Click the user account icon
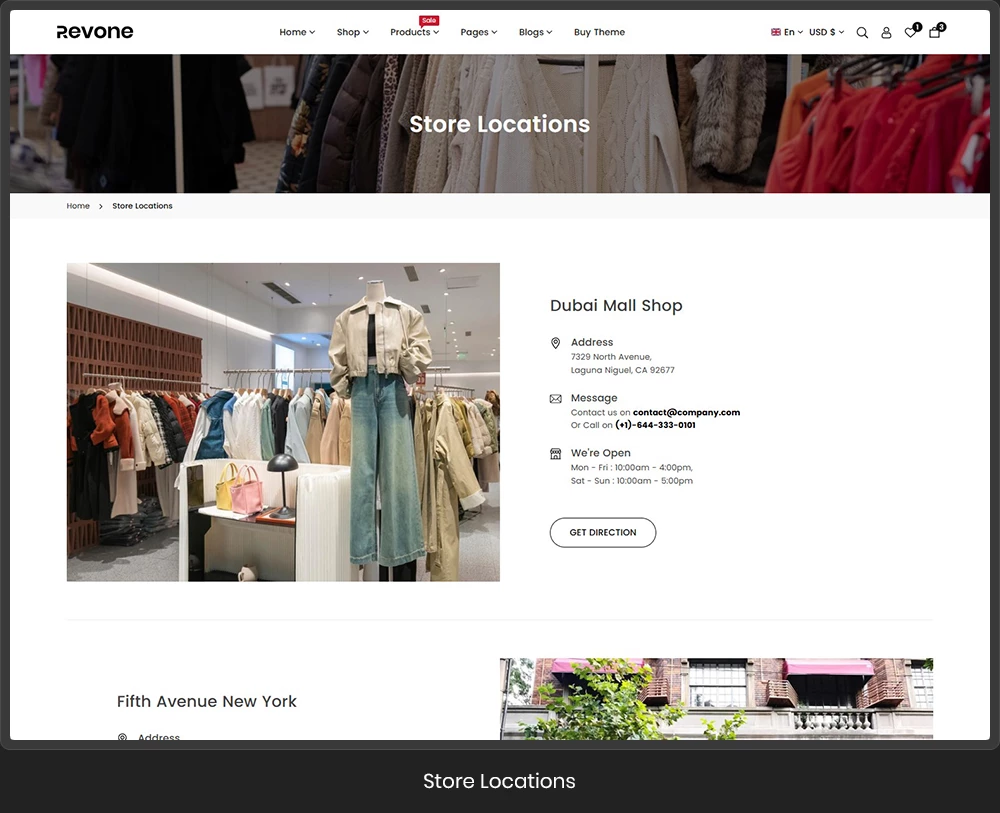 coord(886,32)
